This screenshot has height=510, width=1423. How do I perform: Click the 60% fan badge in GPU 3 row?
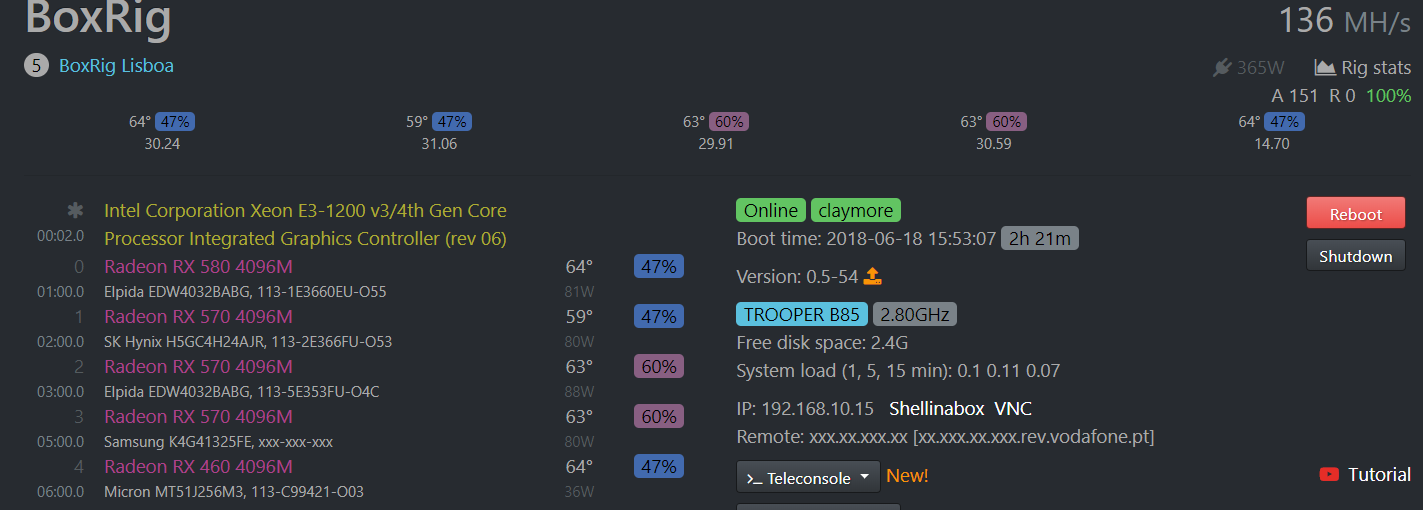tap(659, 417)
